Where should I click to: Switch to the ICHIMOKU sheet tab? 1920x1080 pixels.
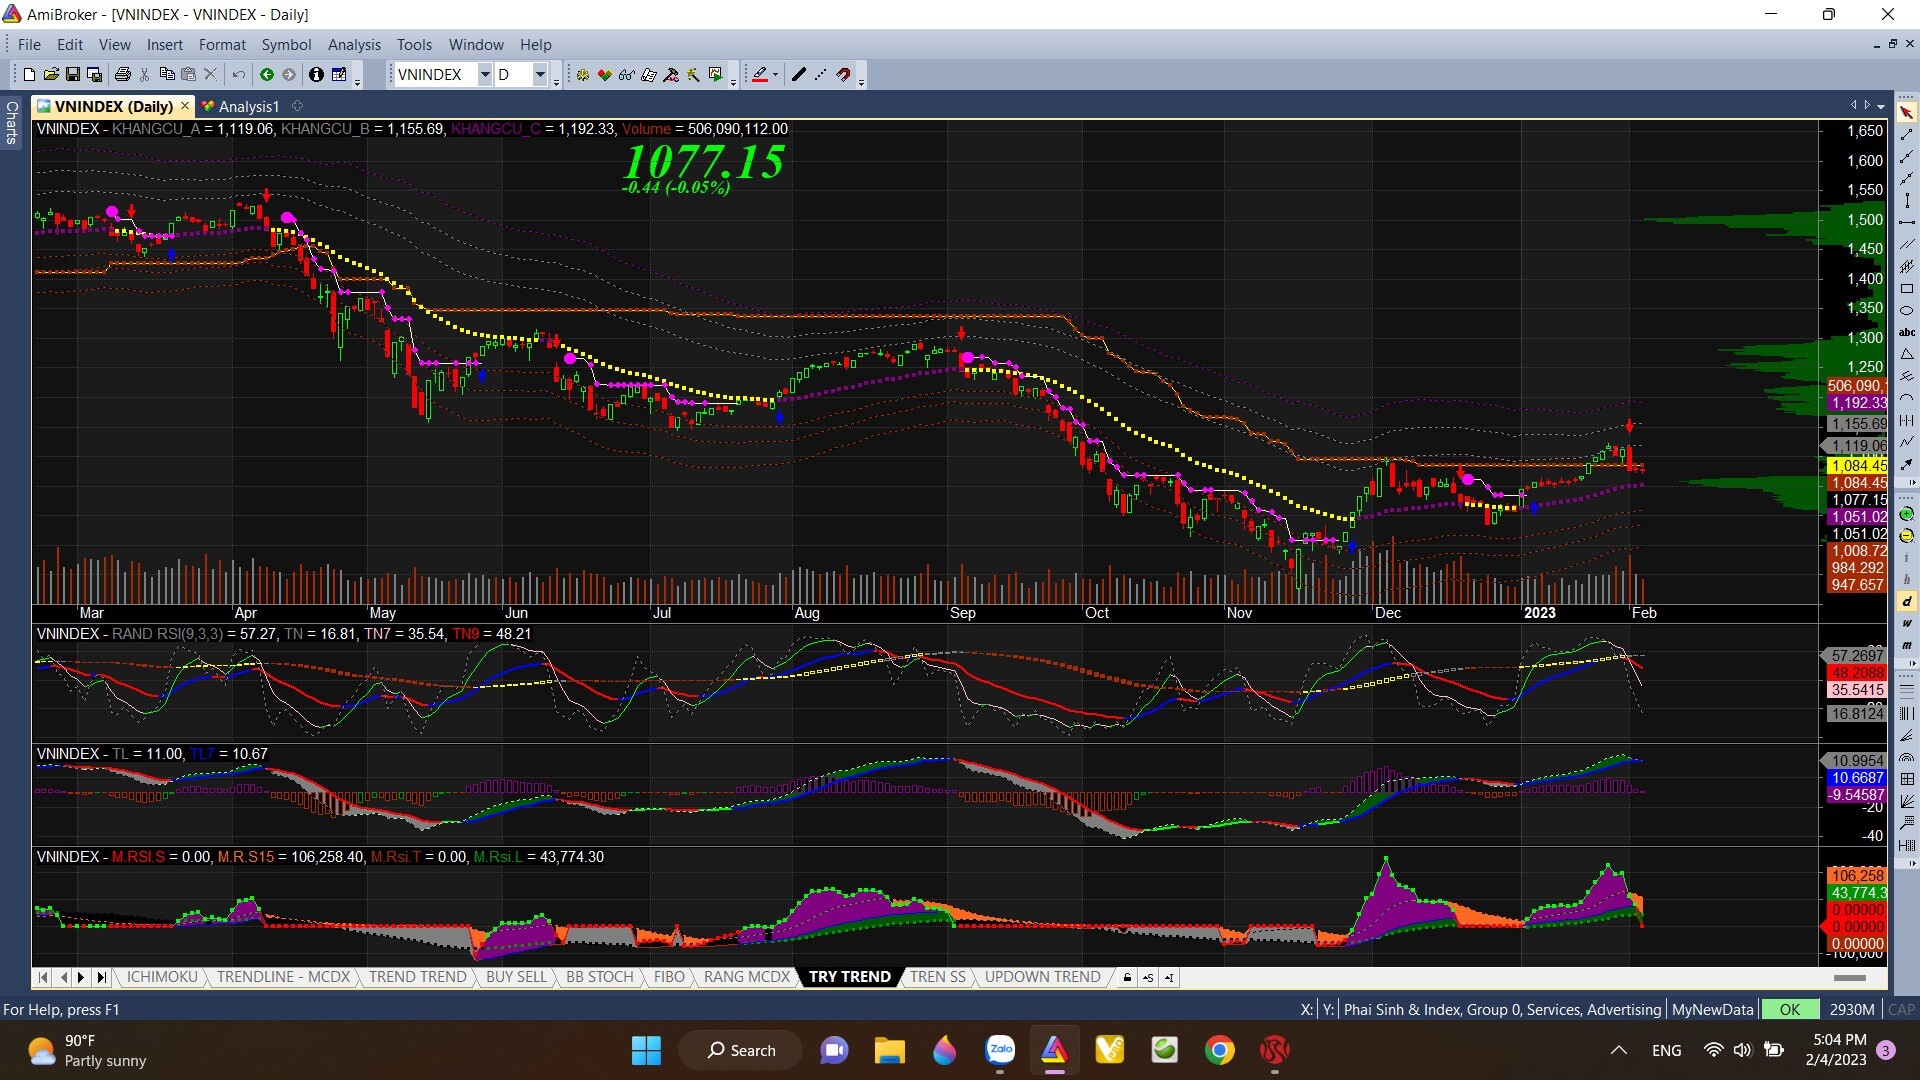coord(162,977)
